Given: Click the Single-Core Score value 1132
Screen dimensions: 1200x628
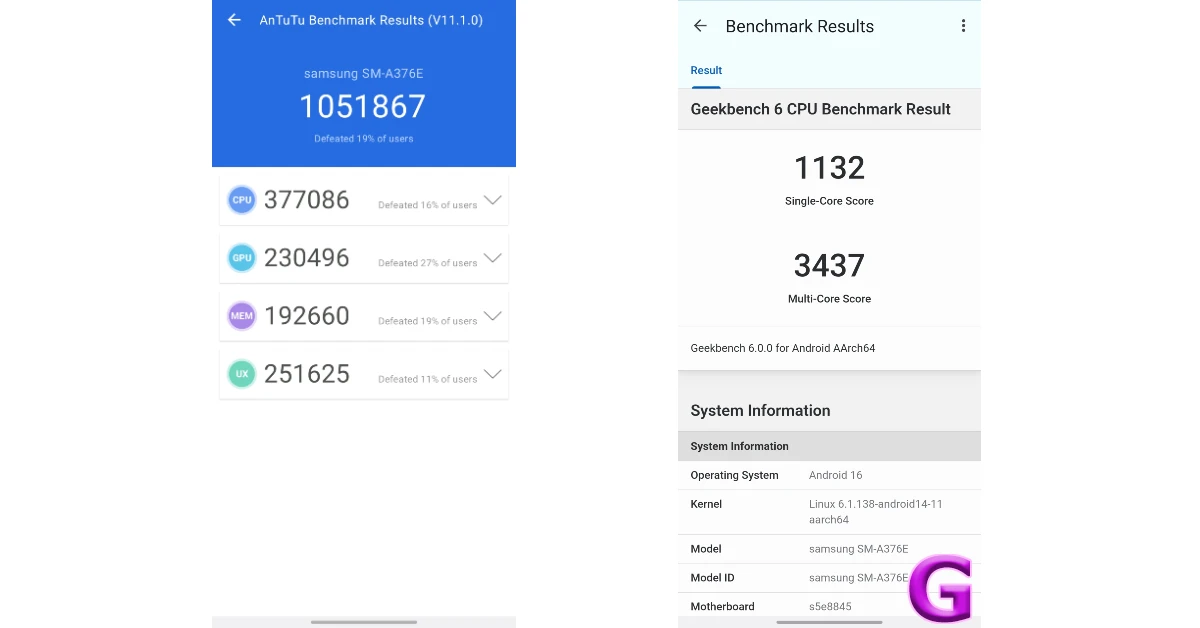Looking at the screenshot, I should [x=829, y=168].
